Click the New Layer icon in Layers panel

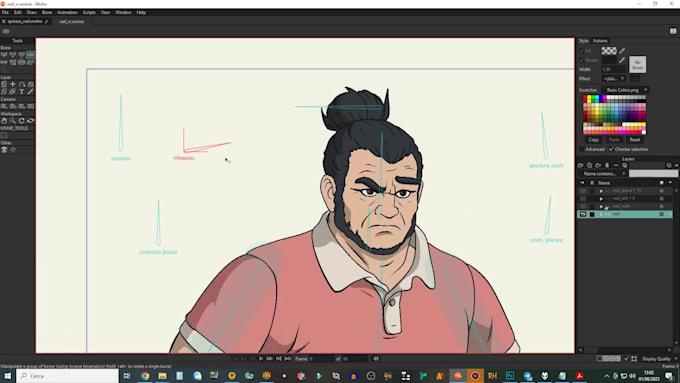tap(581, 165)
